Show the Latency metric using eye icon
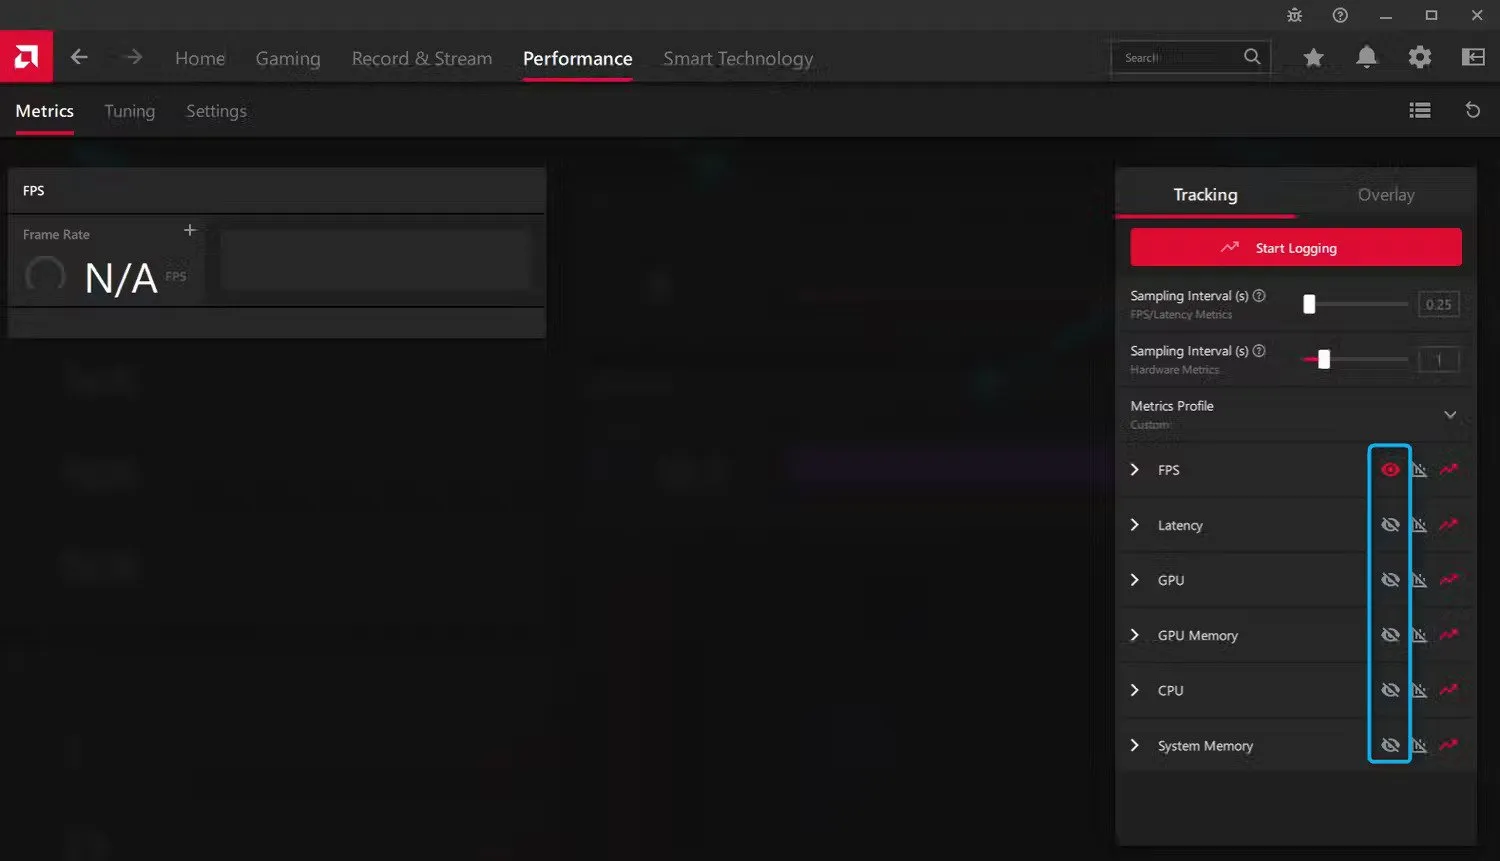 click(1390, 525)
